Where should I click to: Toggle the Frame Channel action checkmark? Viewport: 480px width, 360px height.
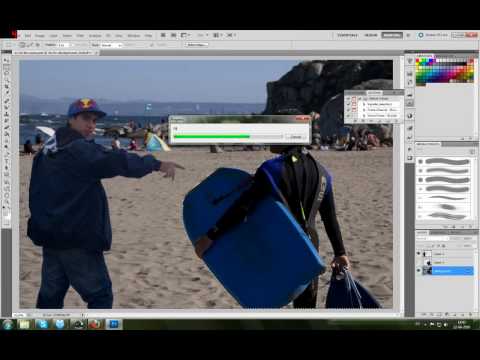coord(348,109)
